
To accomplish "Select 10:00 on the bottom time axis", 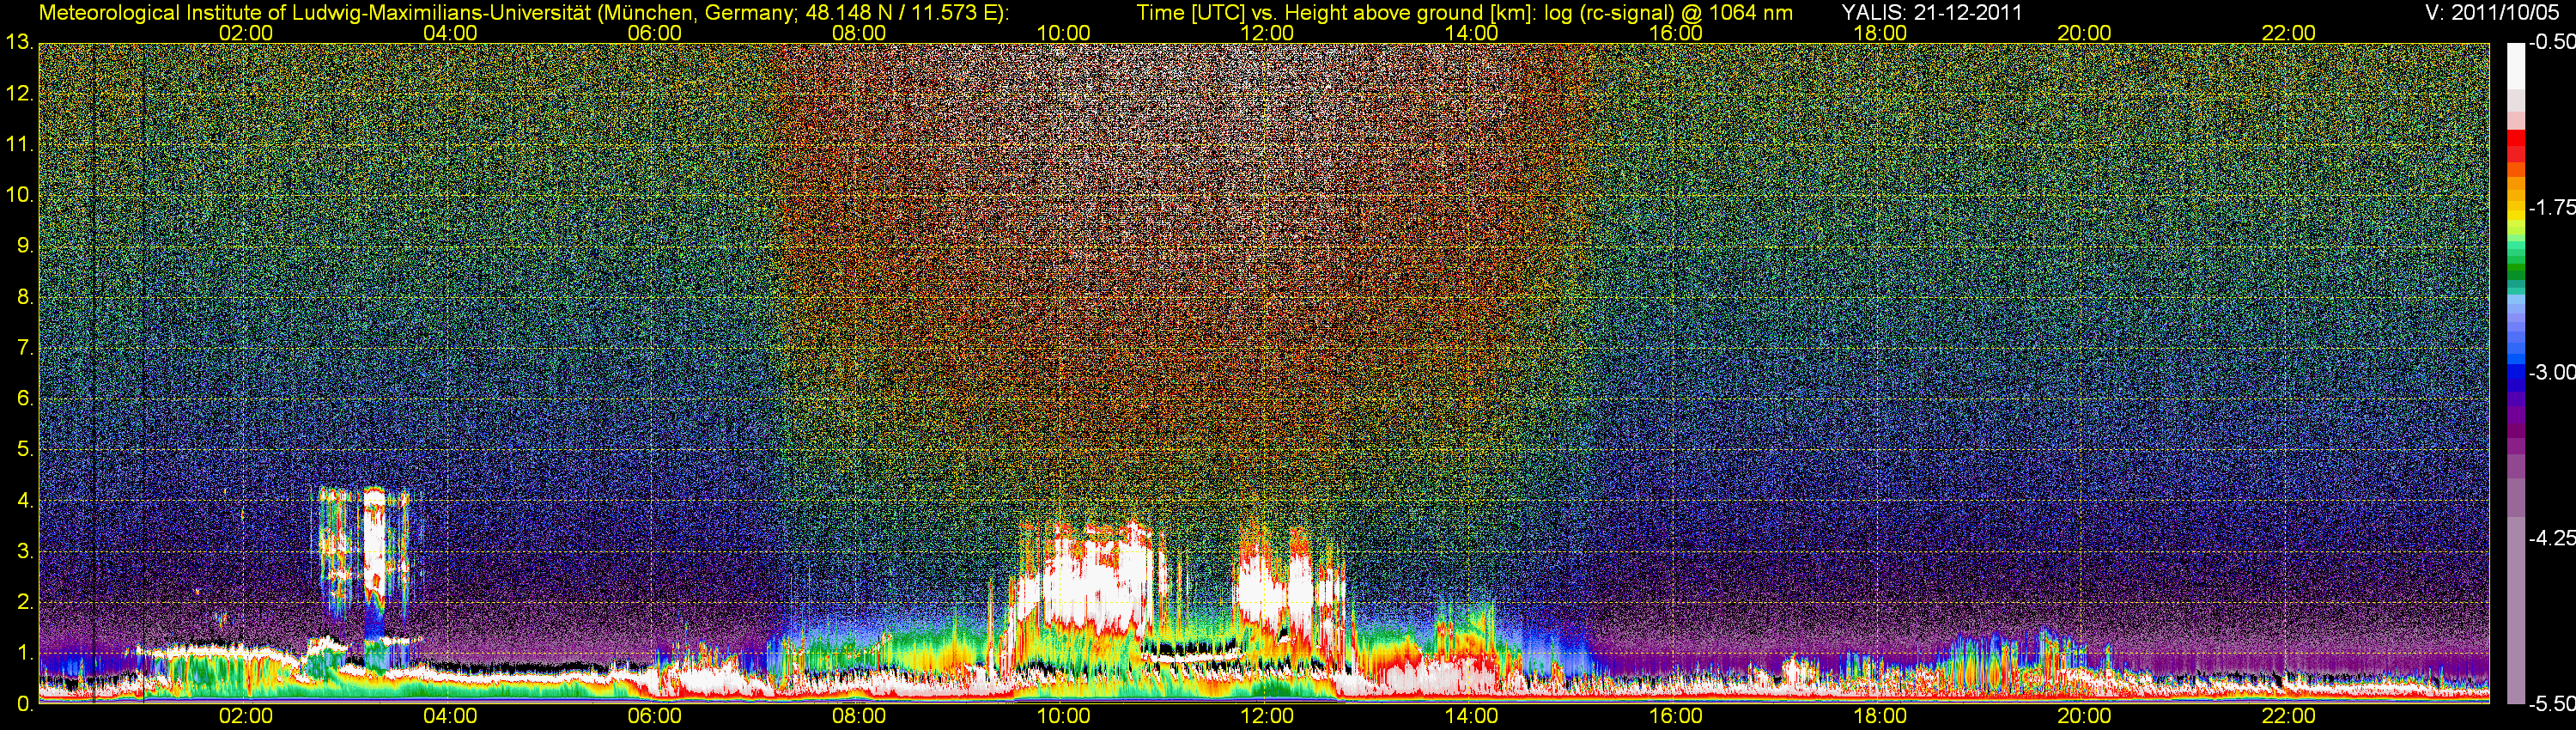I will point(1063,716).
